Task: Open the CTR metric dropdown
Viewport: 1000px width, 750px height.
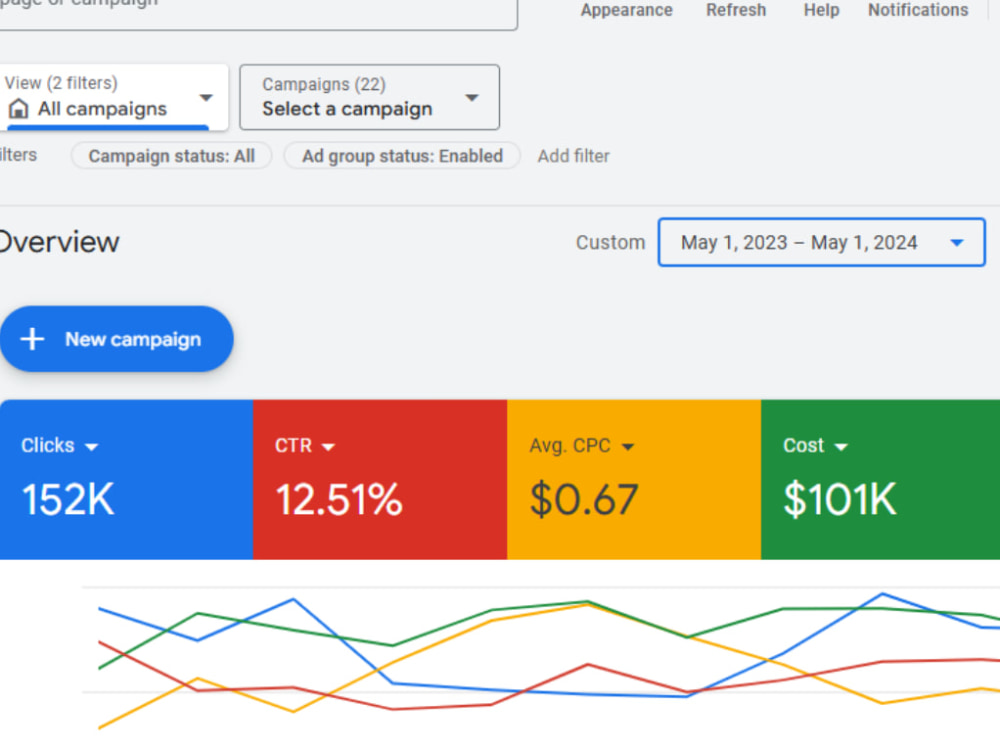Action: pyautogui.click(x=305, y=446)
